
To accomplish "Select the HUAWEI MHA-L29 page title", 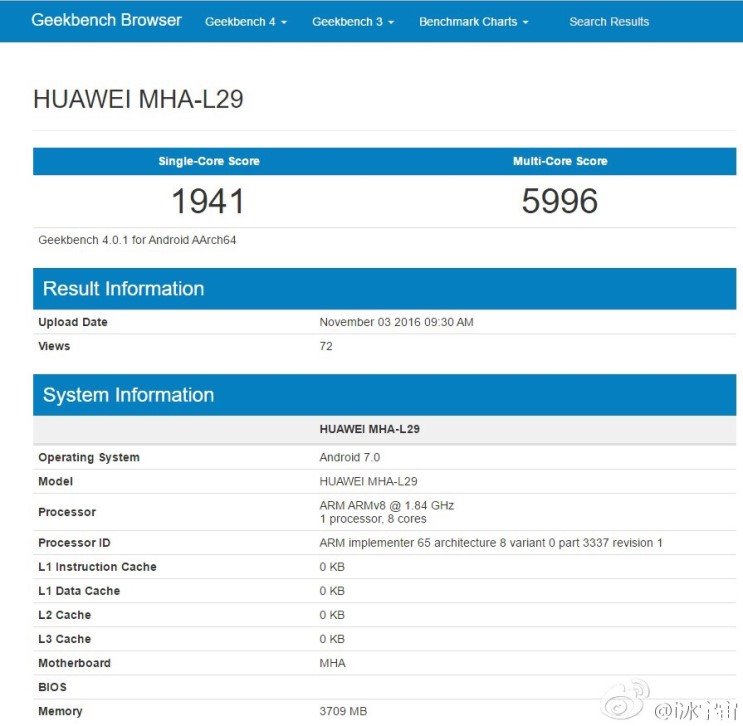I will click(x=138, y=99).
